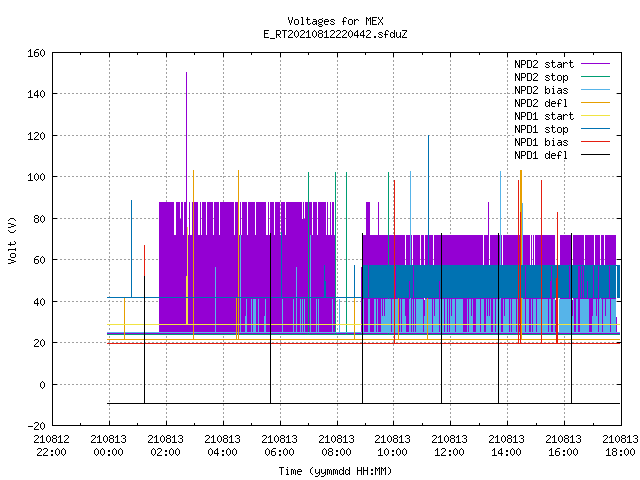
Task: Click the 160 voltage tick label
Action: [36, 53]
